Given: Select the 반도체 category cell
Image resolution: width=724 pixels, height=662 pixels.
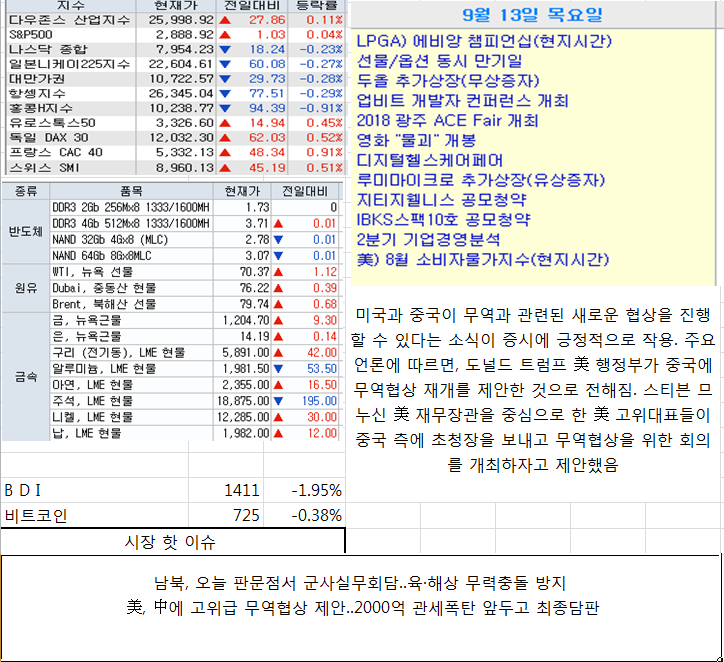Looking at the screenshot, I should click(24, 232).
